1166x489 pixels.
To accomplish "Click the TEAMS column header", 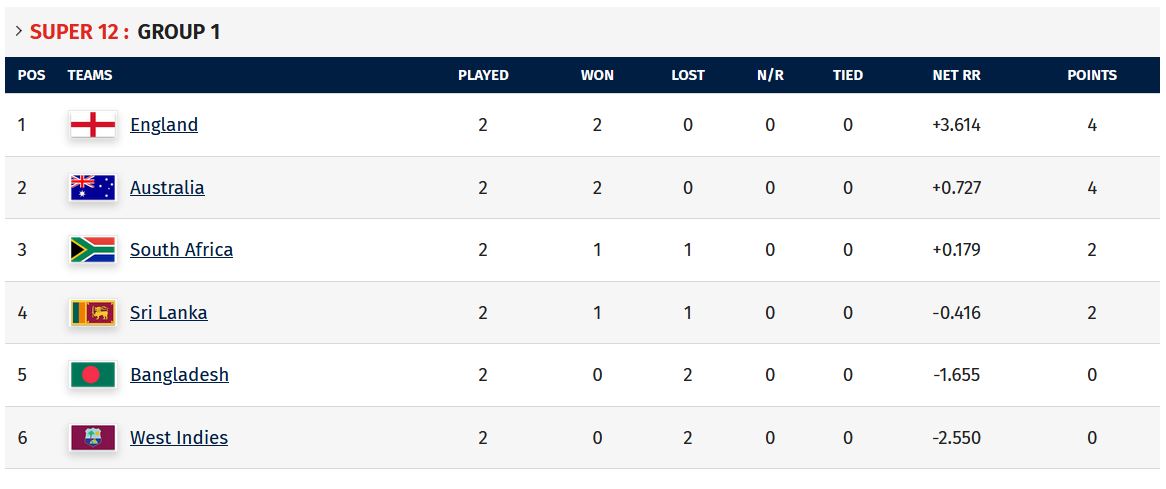I will [90, 75].
